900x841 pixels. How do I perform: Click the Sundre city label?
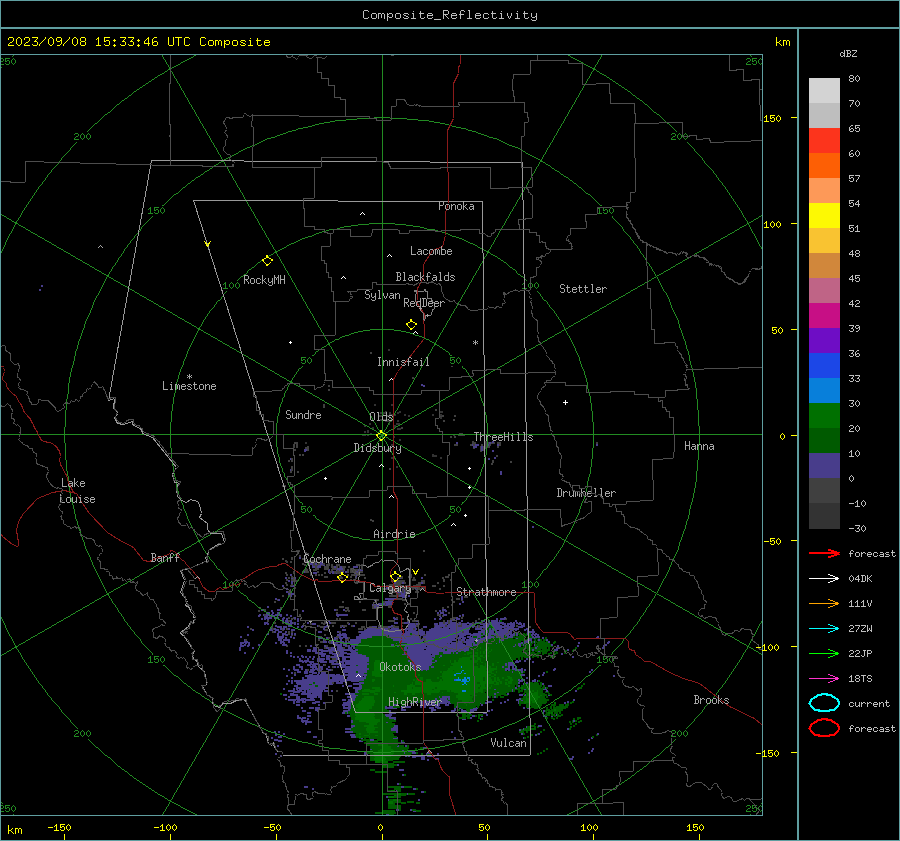pos(303,415)
